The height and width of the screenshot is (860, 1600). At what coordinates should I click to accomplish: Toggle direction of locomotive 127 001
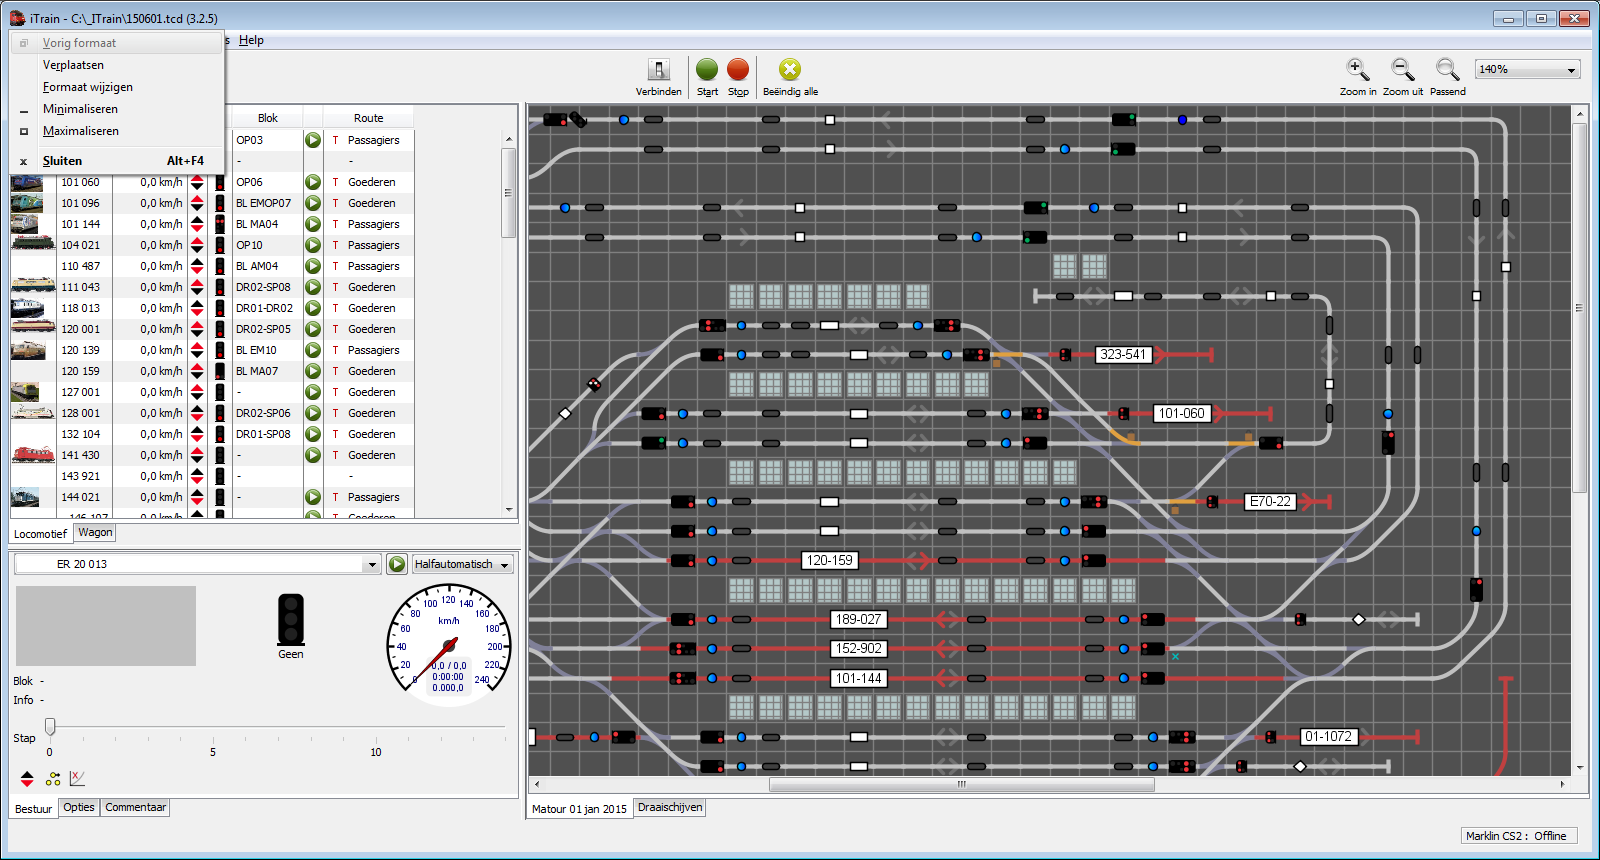click(197, 392)
